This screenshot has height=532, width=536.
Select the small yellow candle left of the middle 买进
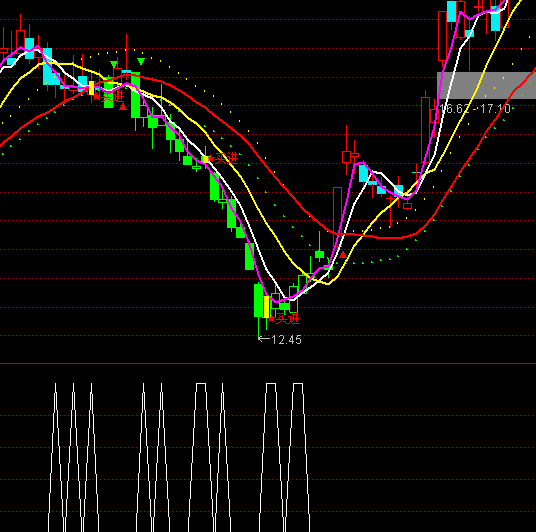click(205, 159)
